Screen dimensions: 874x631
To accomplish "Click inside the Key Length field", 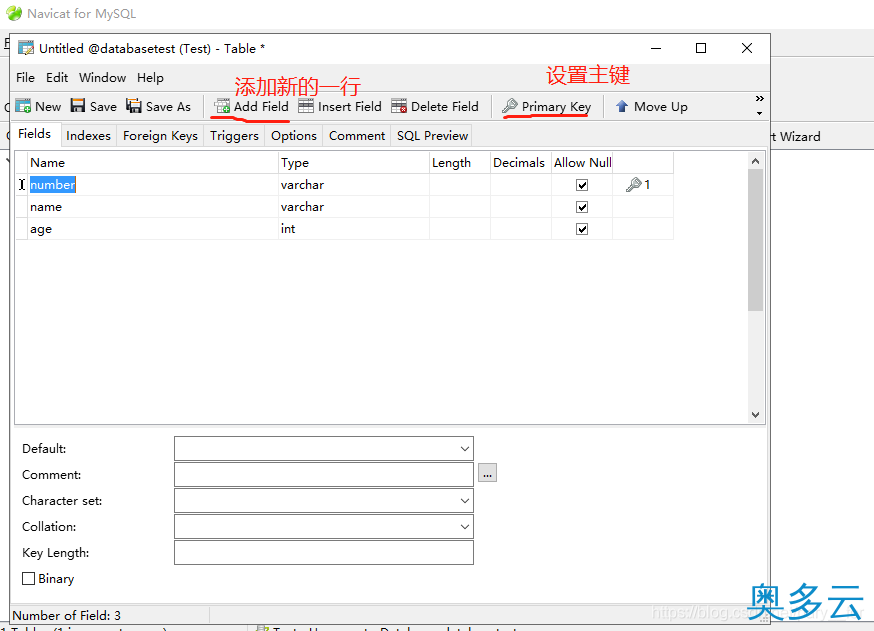I will point(323,553).
